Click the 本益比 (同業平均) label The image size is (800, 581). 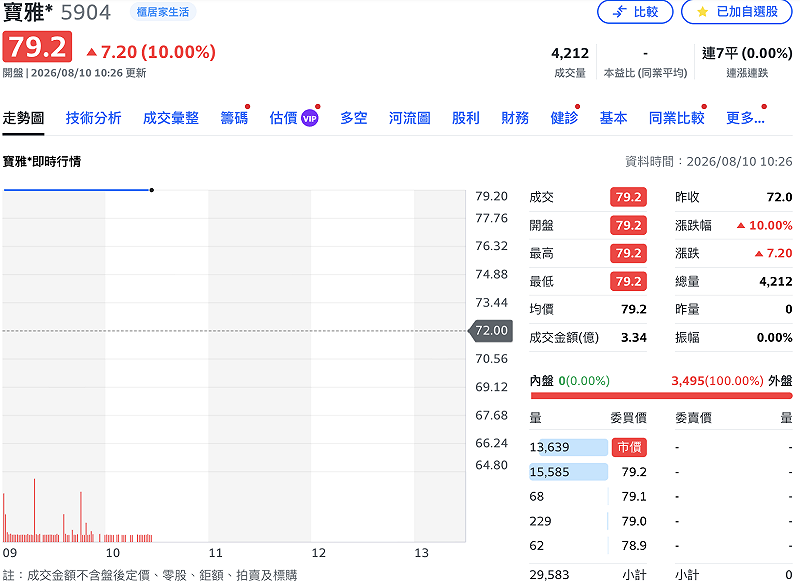(645, 73)
